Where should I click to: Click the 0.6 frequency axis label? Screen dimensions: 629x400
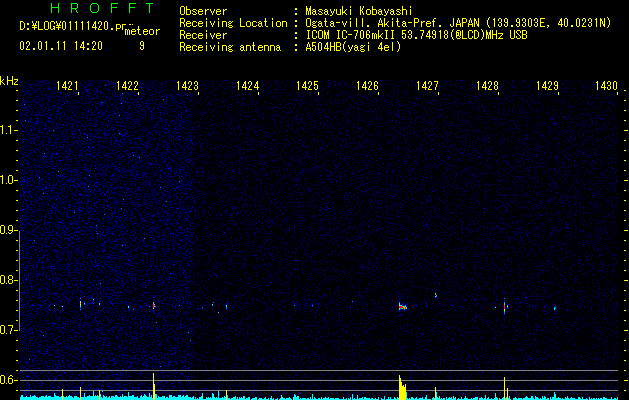click(x=9, y=380)
